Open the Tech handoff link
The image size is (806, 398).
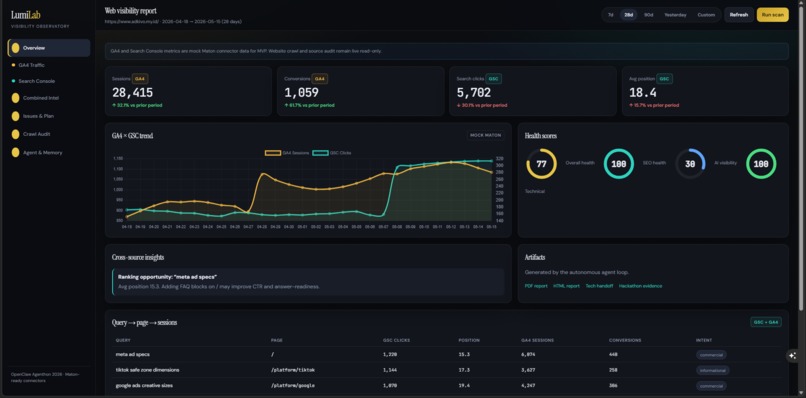[599, 286]
